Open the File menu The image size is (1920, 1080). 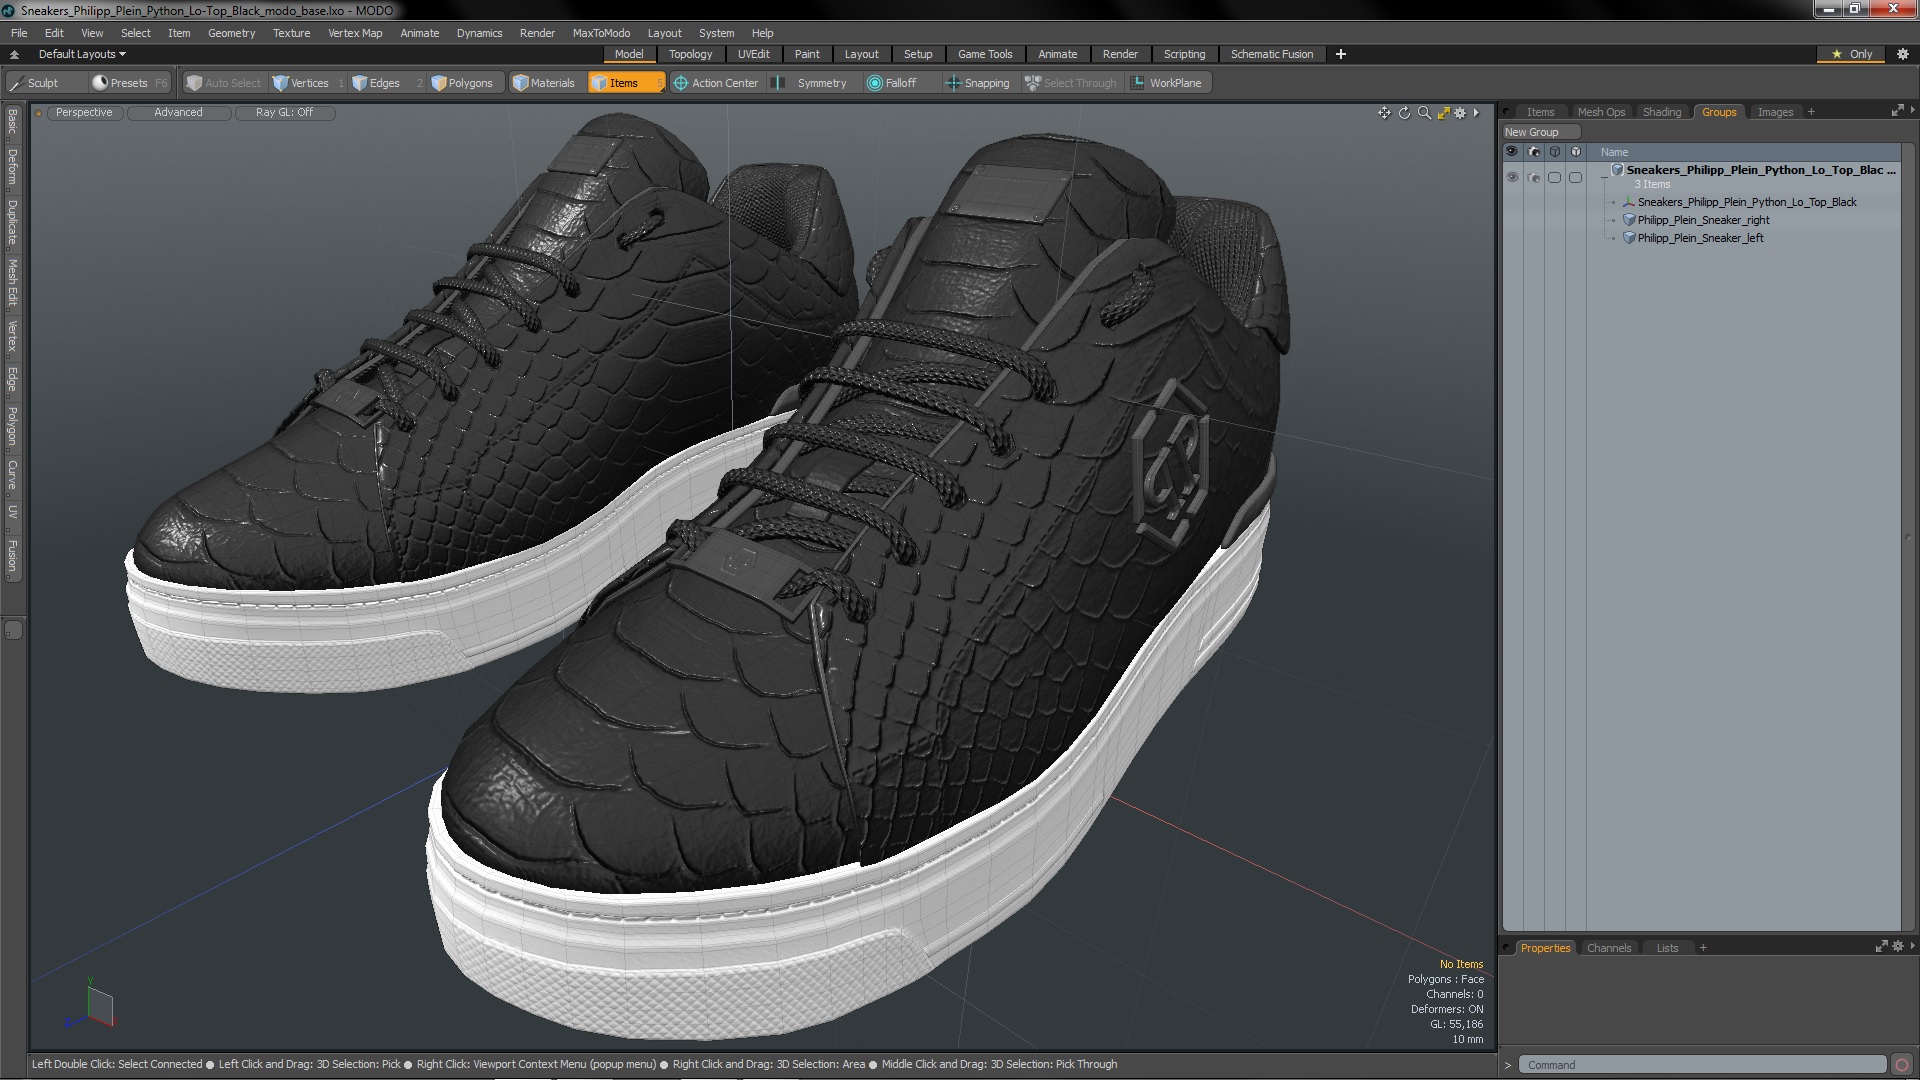pos(19,33)
